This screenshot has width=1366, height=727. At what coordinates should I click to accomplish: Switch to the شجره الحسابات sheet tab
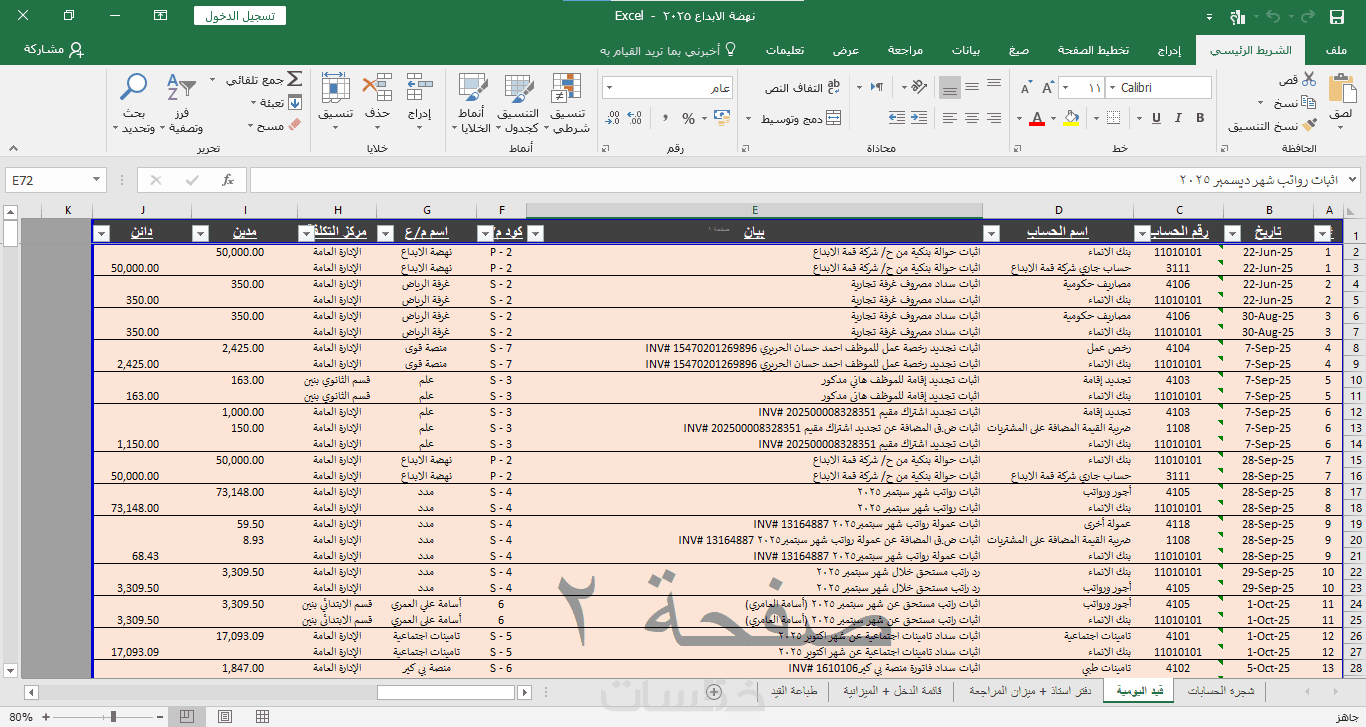[1220, 691]
